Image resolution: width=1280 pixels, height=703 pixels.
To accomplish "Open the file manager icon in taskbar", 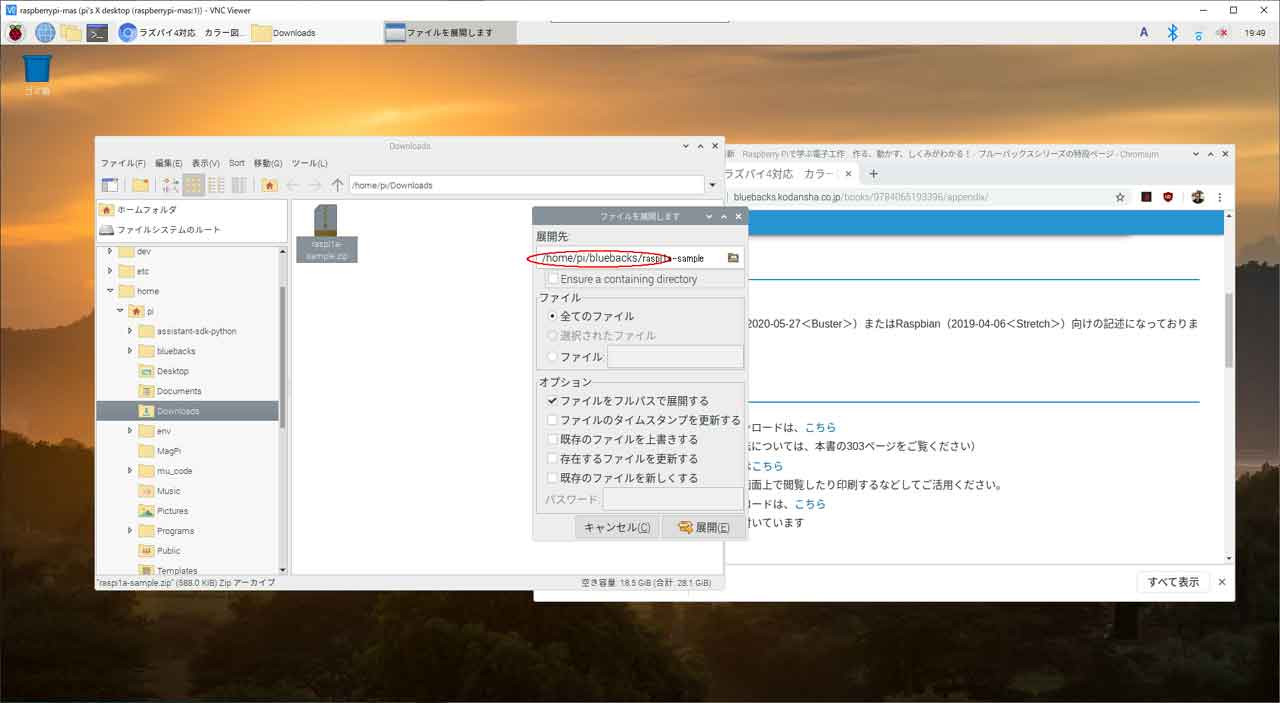I will pyautogui.click(x=70, y=32).
